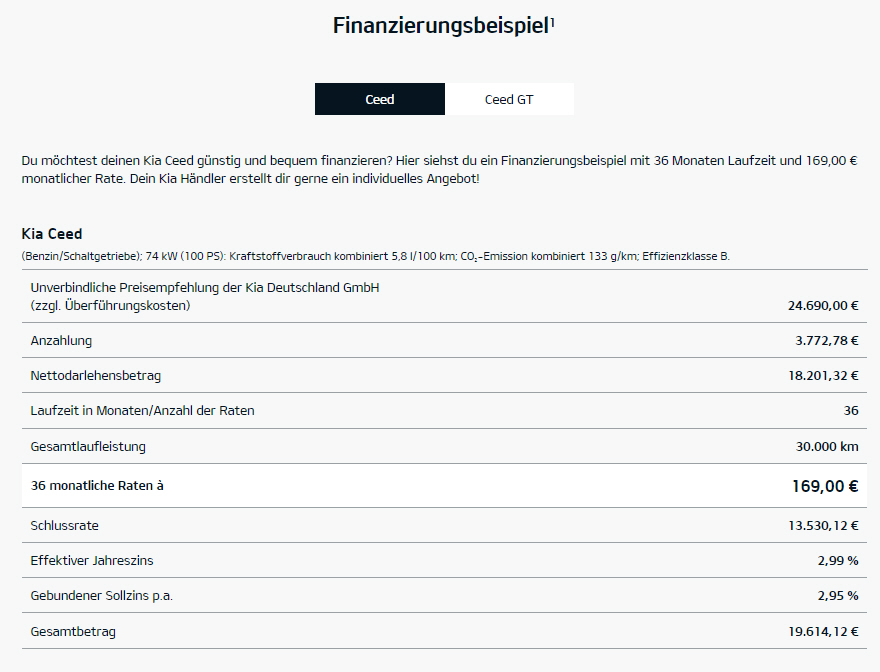This screenshot has width=880, height=672.
Task: Select the Ceed tab
Action: 380,99
